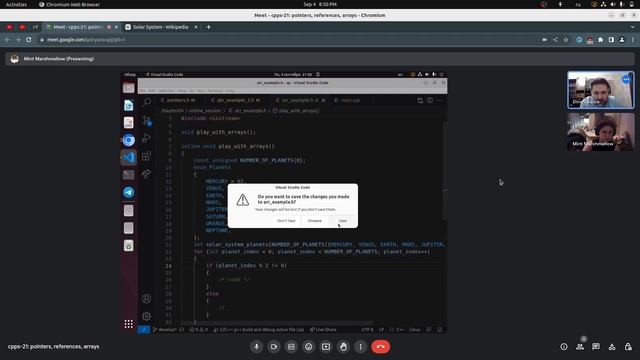Raise hand in the meeting
This screenshot has height=360, width=640.
click(343, 347)
